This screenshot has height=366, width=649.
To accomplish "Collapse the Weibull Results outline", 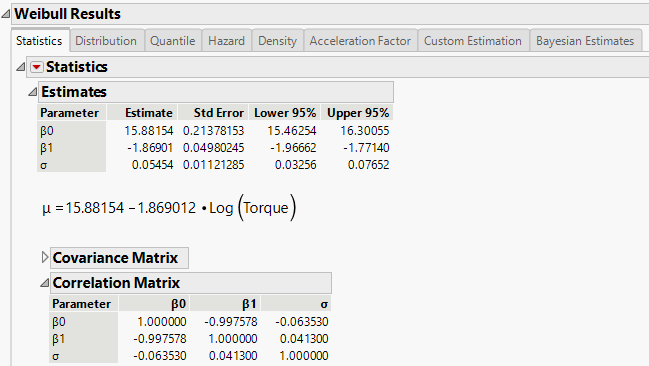I will tap(6, 14).
